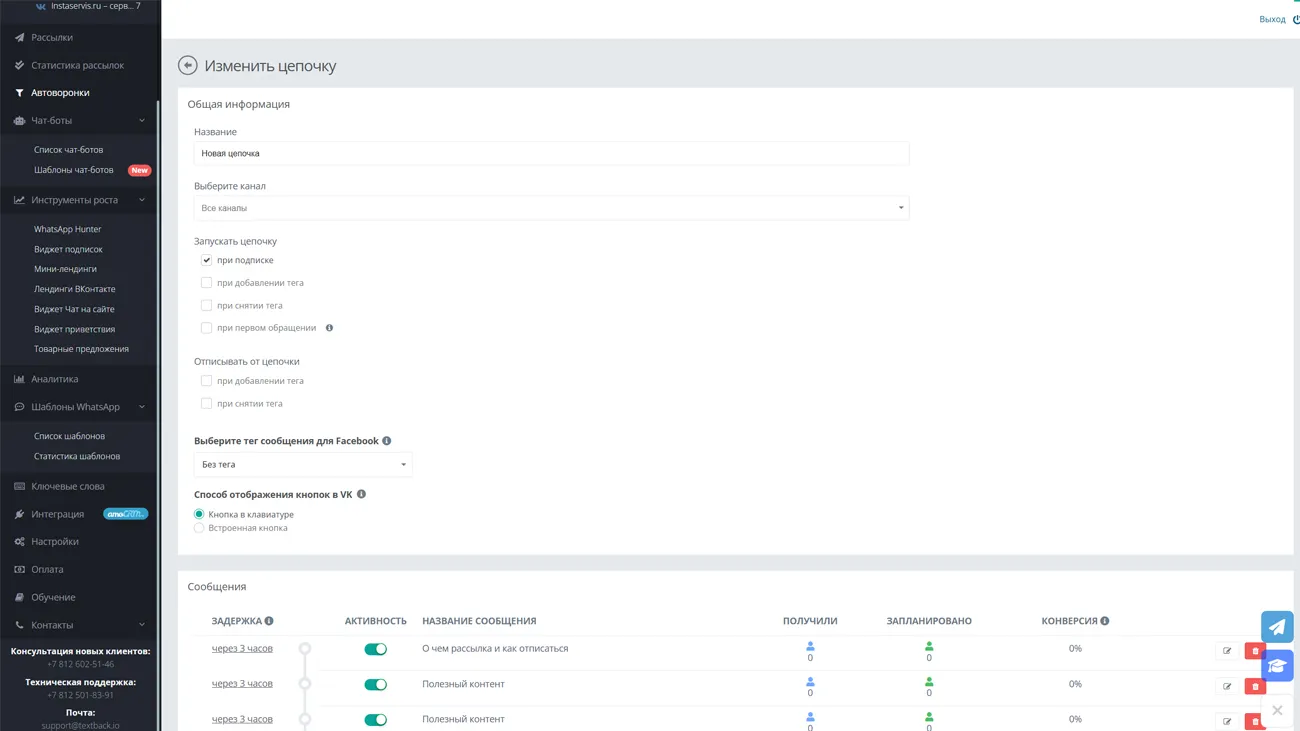This screenshot has width=1300, height=731.
Task: Open Рассылки in the sidebar
Action: coord(52,38)
